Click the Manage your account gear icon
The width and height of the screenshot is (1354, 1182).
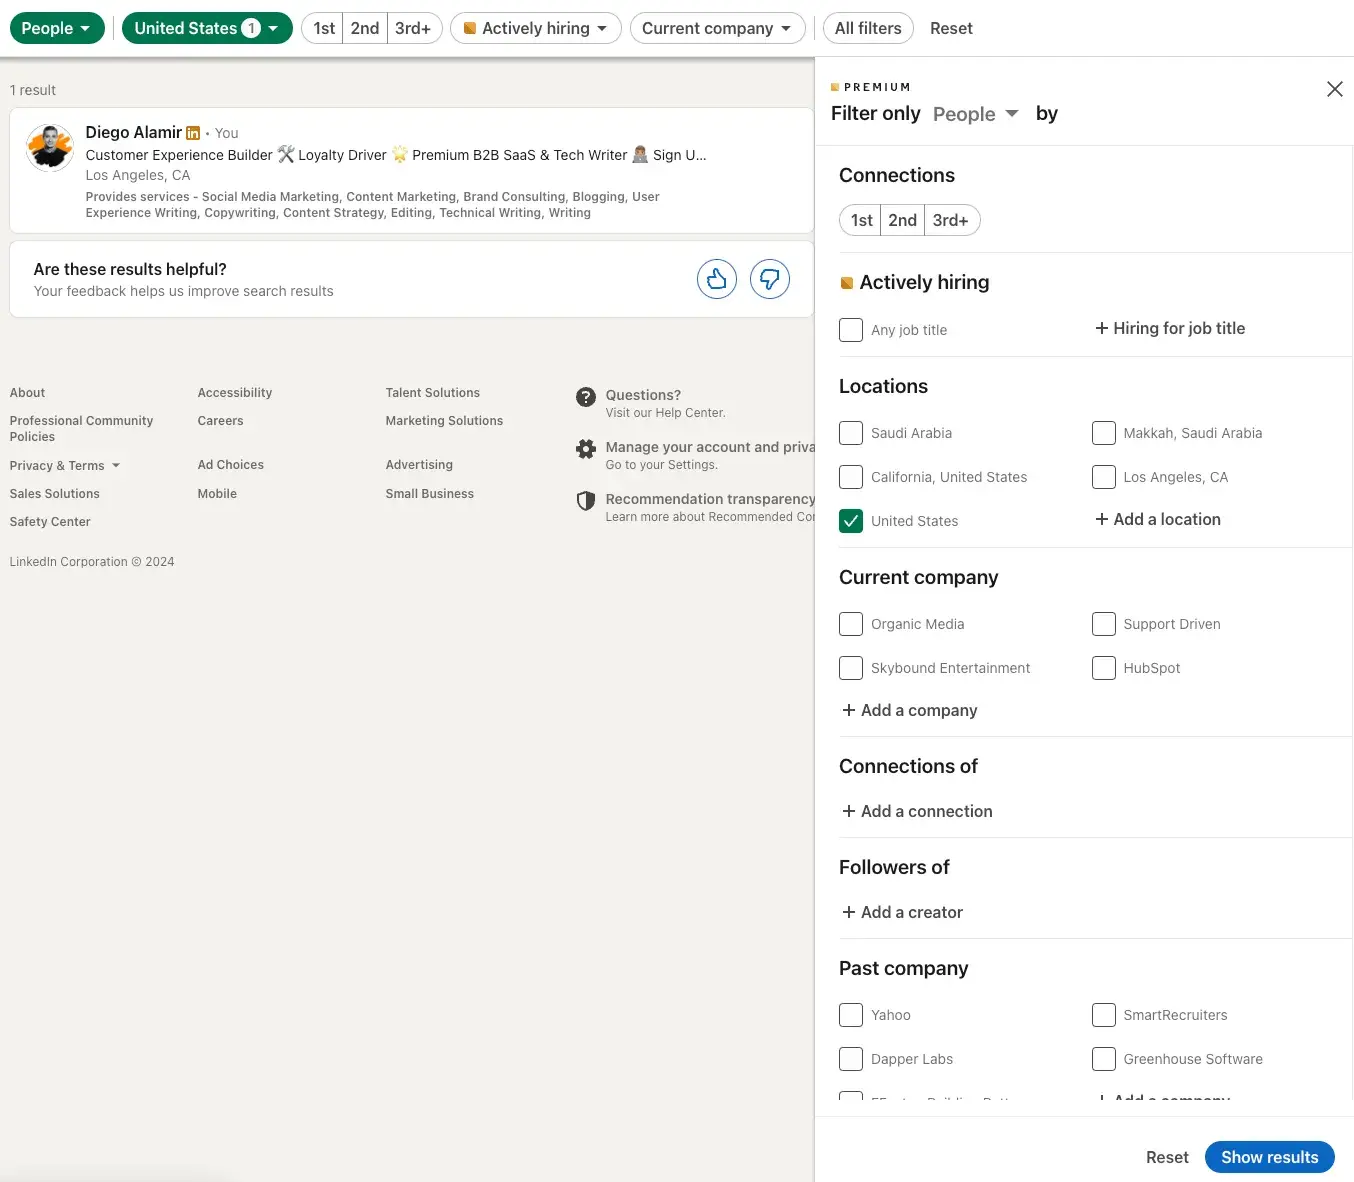pyautogui.click(x=586, y=449)
